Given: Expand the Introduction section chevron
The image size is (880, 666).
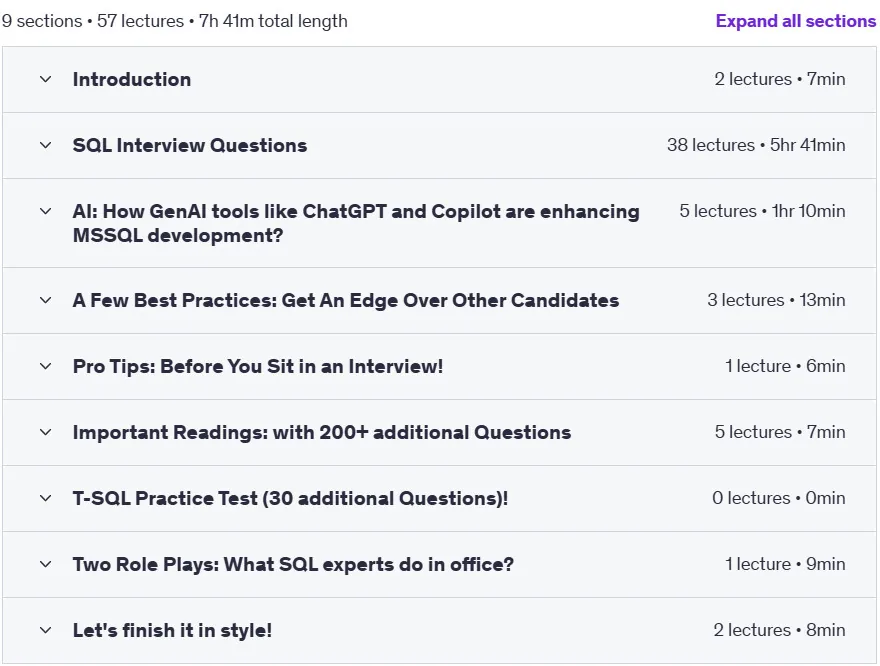Looking at the screenshot, I should (x=45, y=80).
